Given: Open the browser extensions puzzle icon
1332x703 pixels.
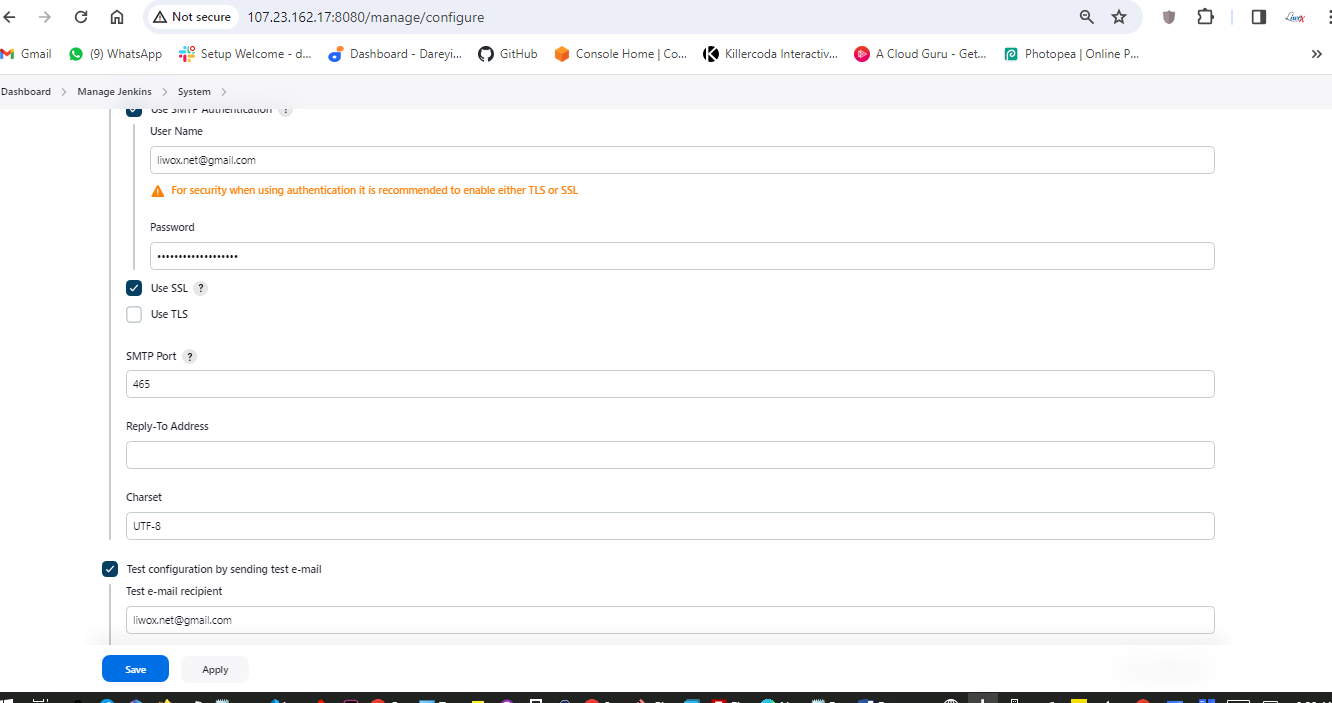Looking at the screenshot, I should tap(1205, 17).
